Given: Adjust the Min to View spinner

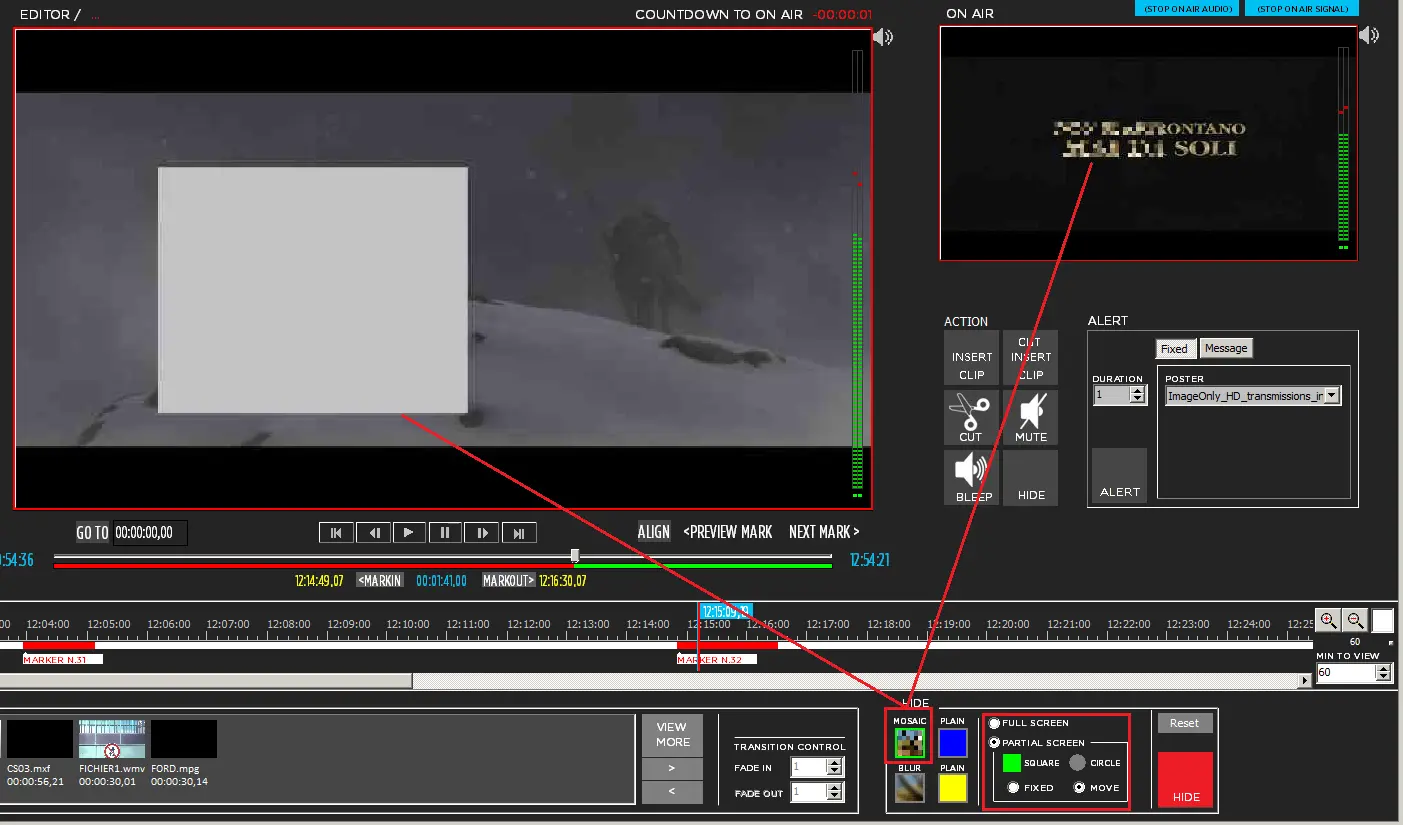Looking at the screenshot, I should [1383, 673].
